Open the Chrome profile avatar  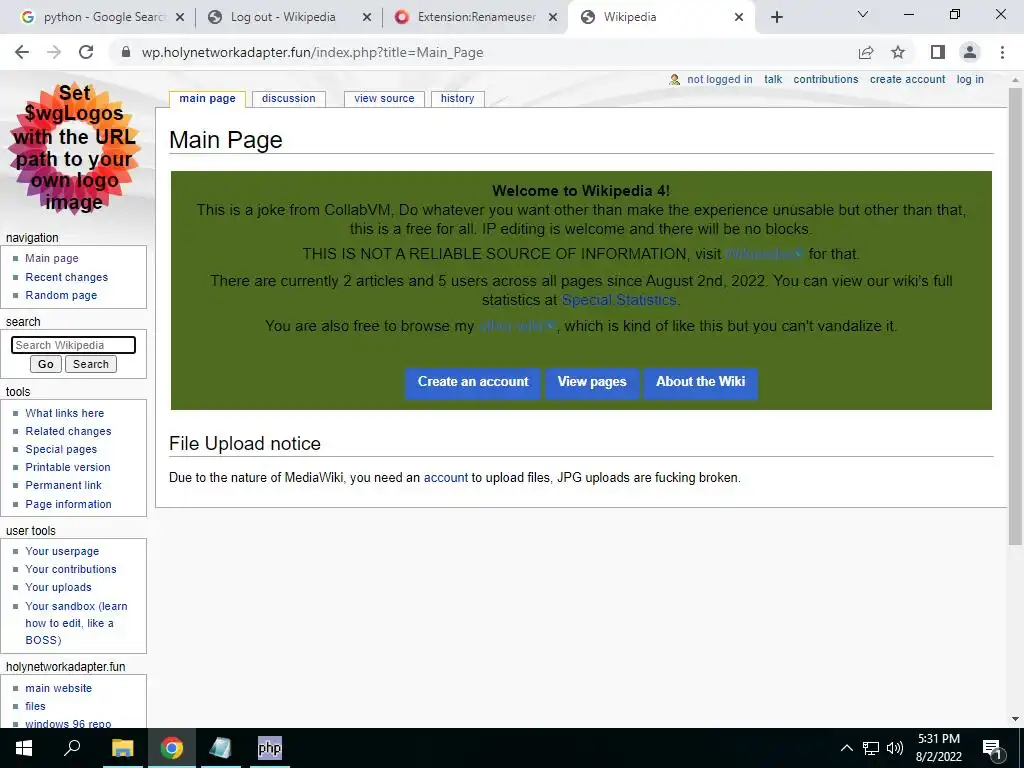pyautogui.click(x=970, y=52)
